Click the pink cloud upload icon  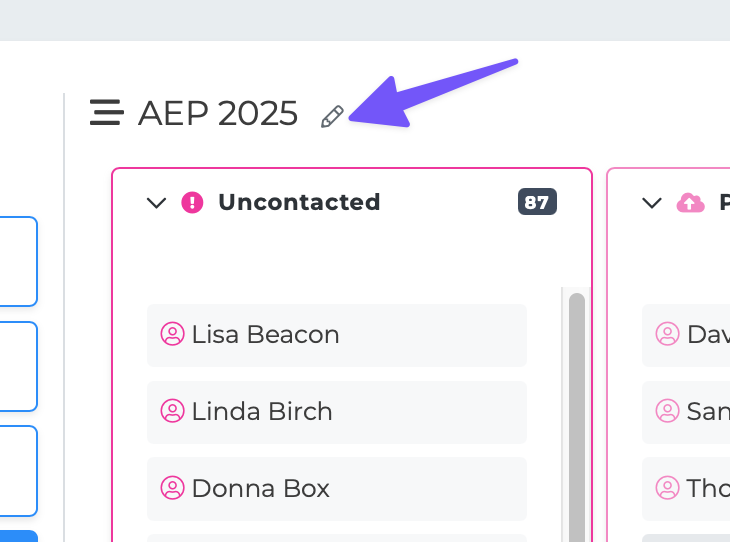(x=691, y=203)
